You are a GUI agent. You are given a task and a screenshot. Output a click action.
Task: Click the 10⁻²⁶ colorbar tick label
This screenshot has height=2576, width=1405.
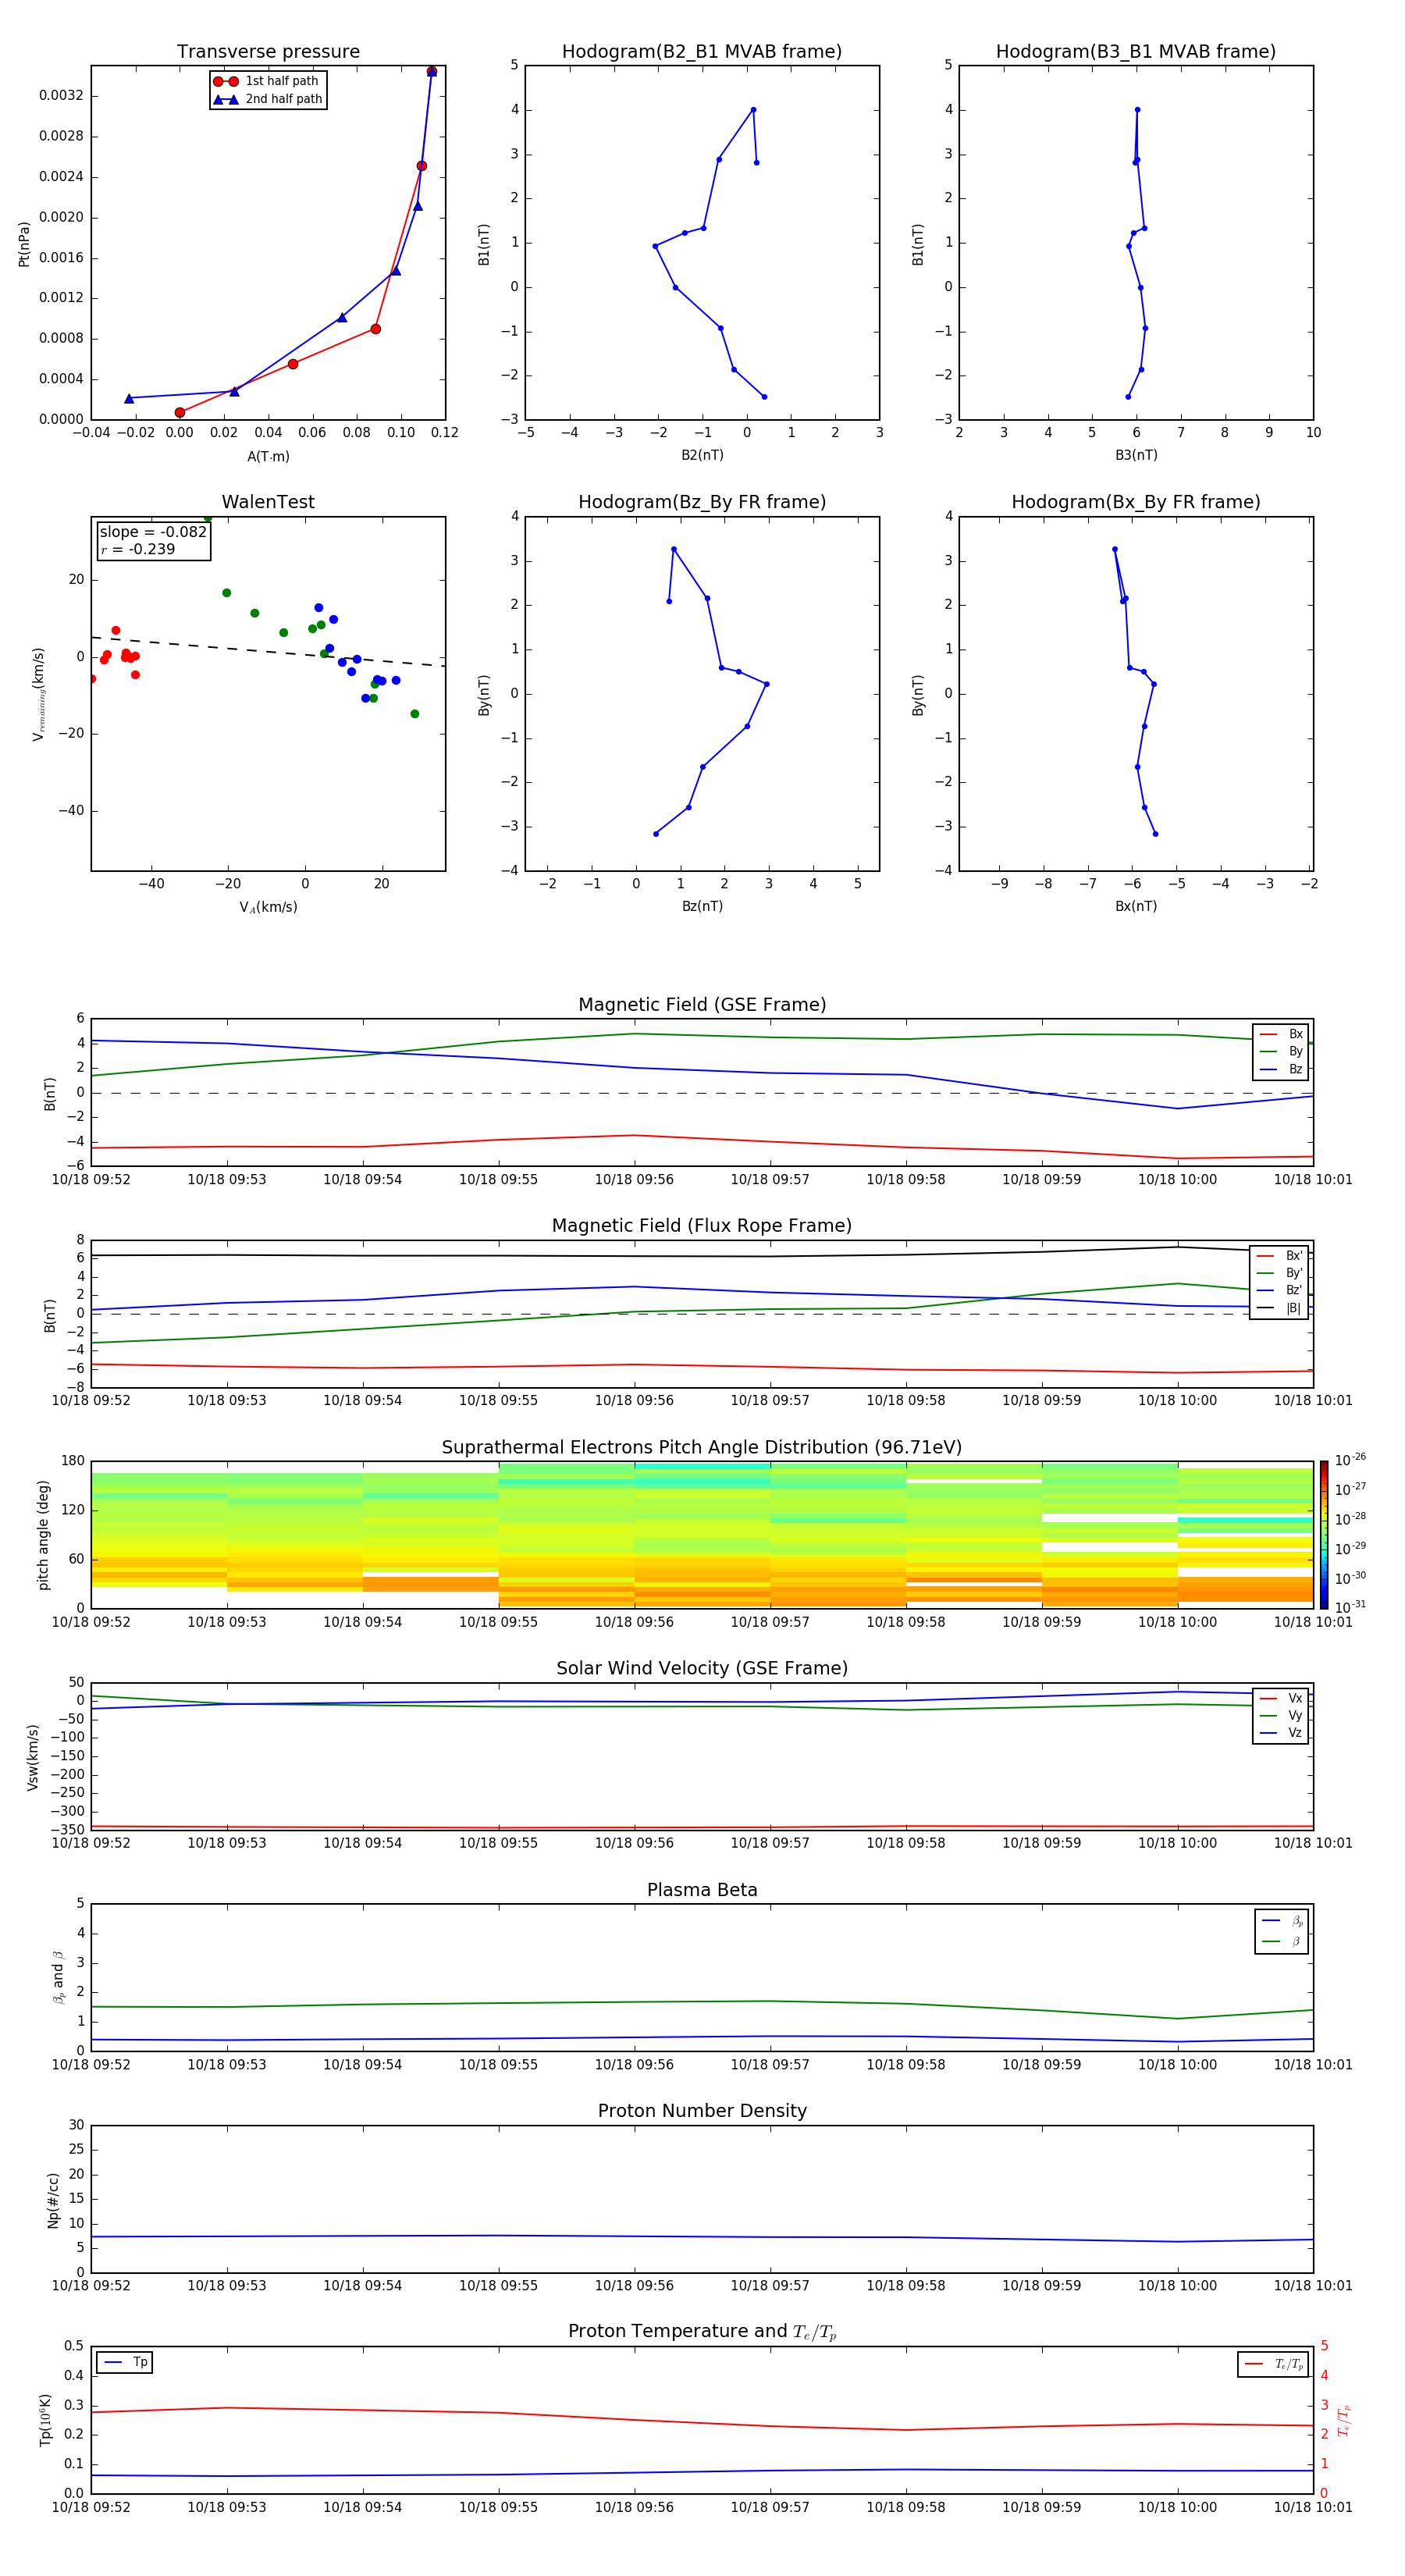(1350, 1460)
